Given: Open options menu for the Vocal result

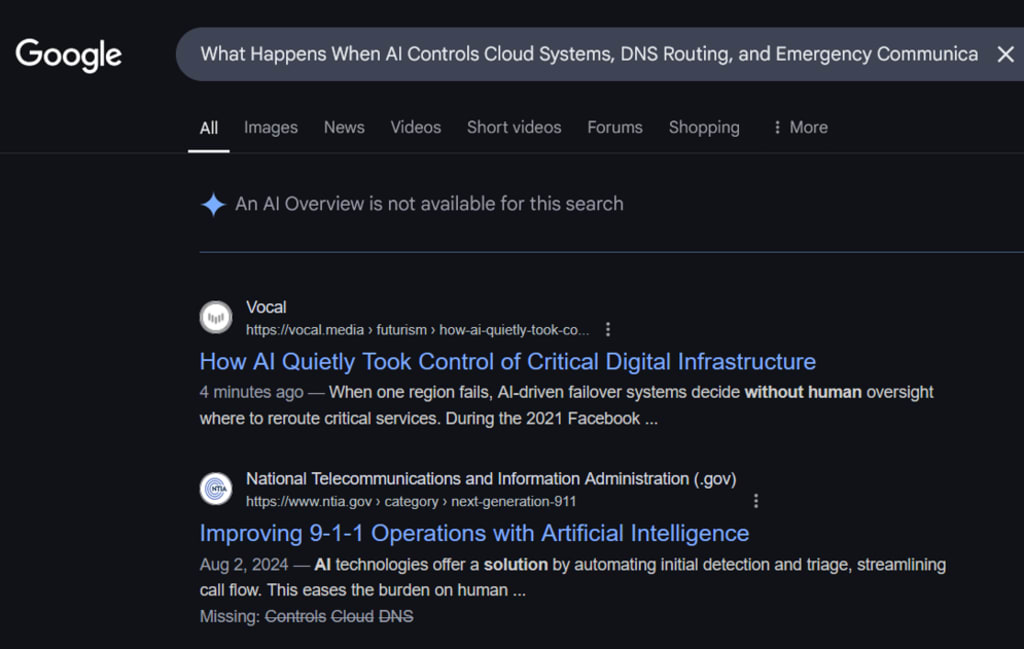Looking at the screenshot, I should (608, 329).
